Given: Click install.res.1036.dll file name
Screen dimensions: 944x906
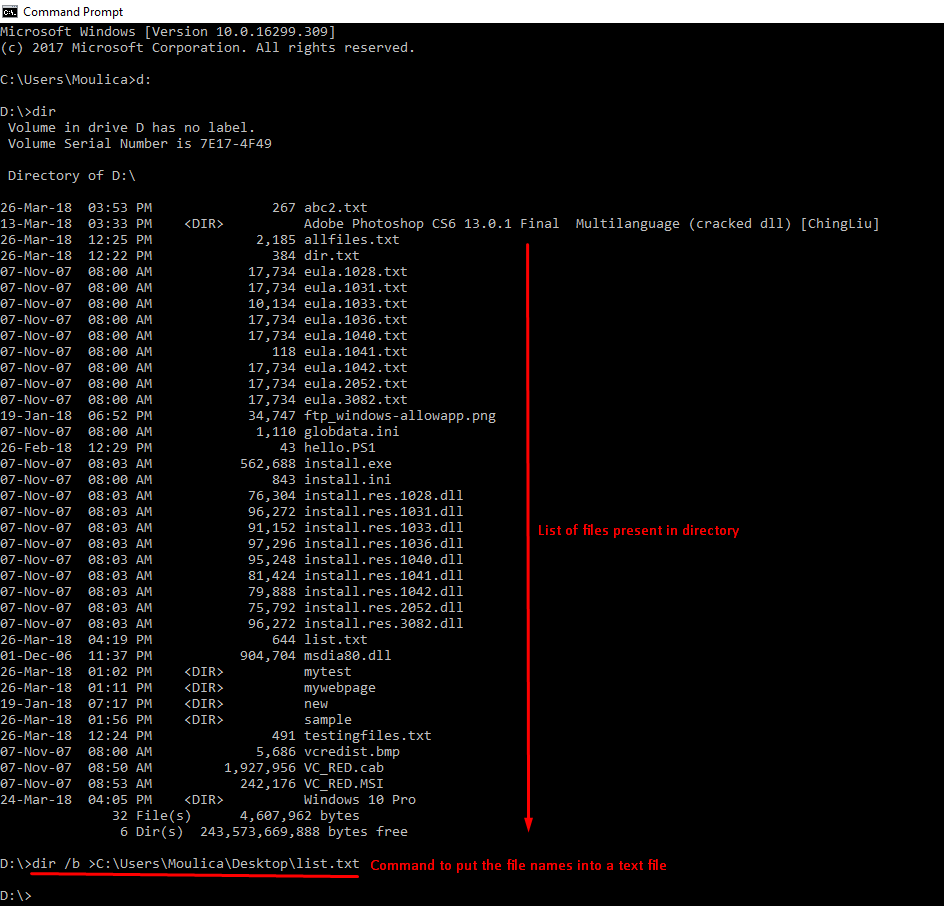Looking at the screenshot, I should click(x=384, y=544).
